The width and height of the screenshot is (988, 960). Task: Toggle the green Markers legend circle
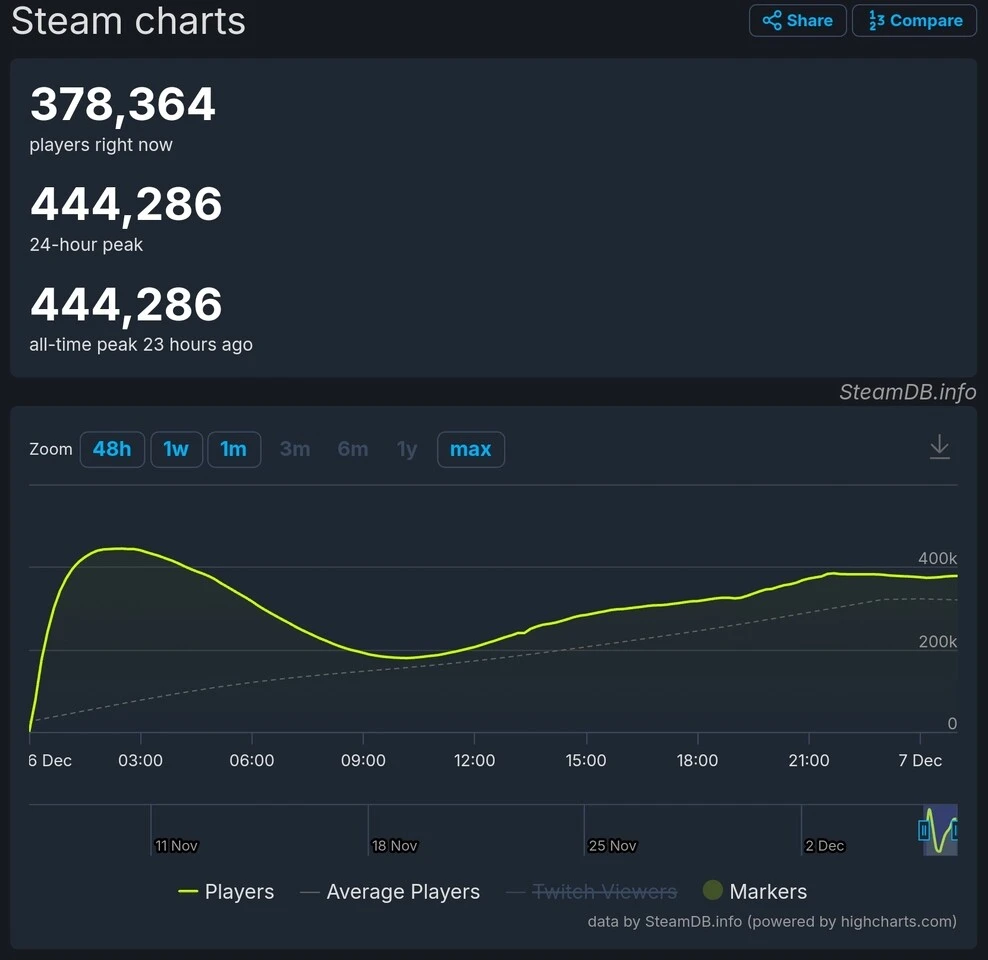(713, 891)
